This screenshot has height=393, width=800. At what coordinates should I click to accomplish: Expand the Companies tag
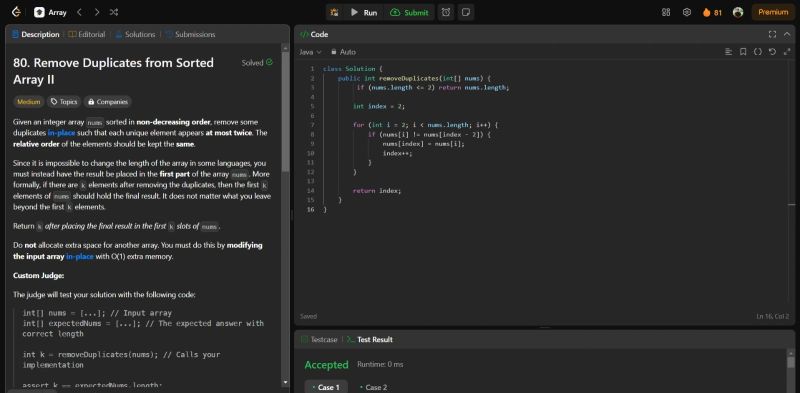click(108, 102)
